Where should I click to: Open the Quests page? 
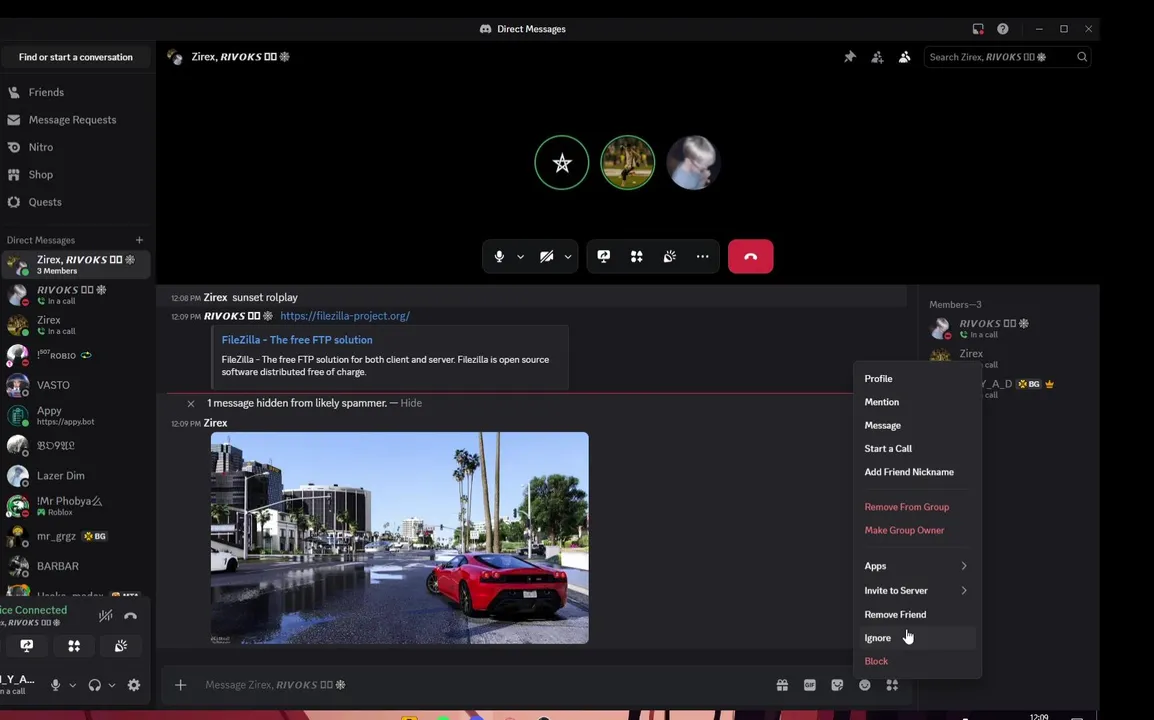point(76,202)
